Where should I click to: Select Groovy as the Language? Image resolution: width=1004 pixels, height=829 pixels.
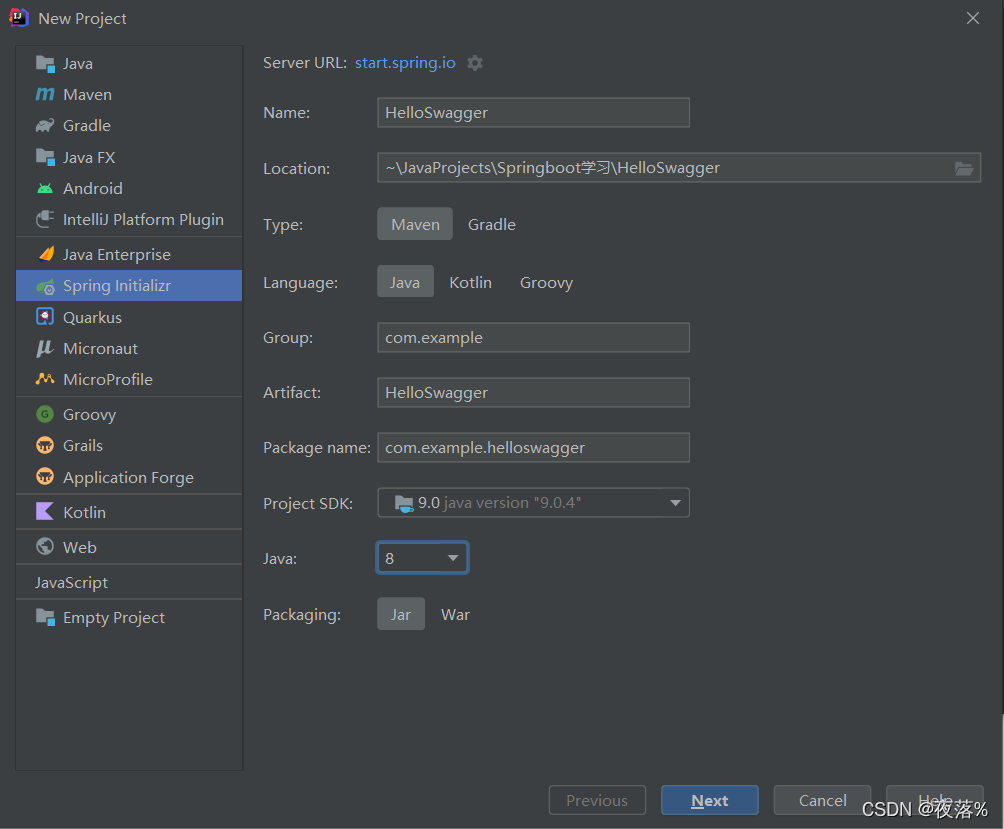pos(546,283)
